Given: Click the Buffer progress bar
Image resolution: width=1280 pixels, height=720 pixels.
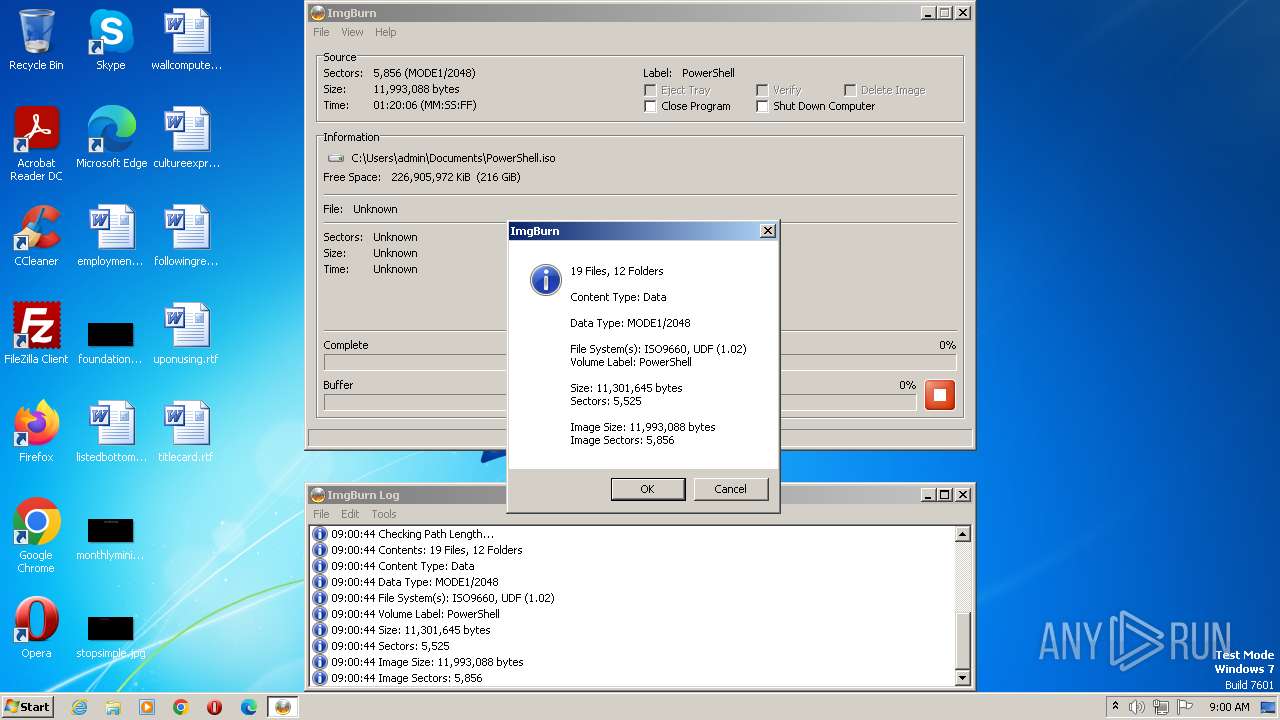Looking at the screenshot, I should [620, 402].
